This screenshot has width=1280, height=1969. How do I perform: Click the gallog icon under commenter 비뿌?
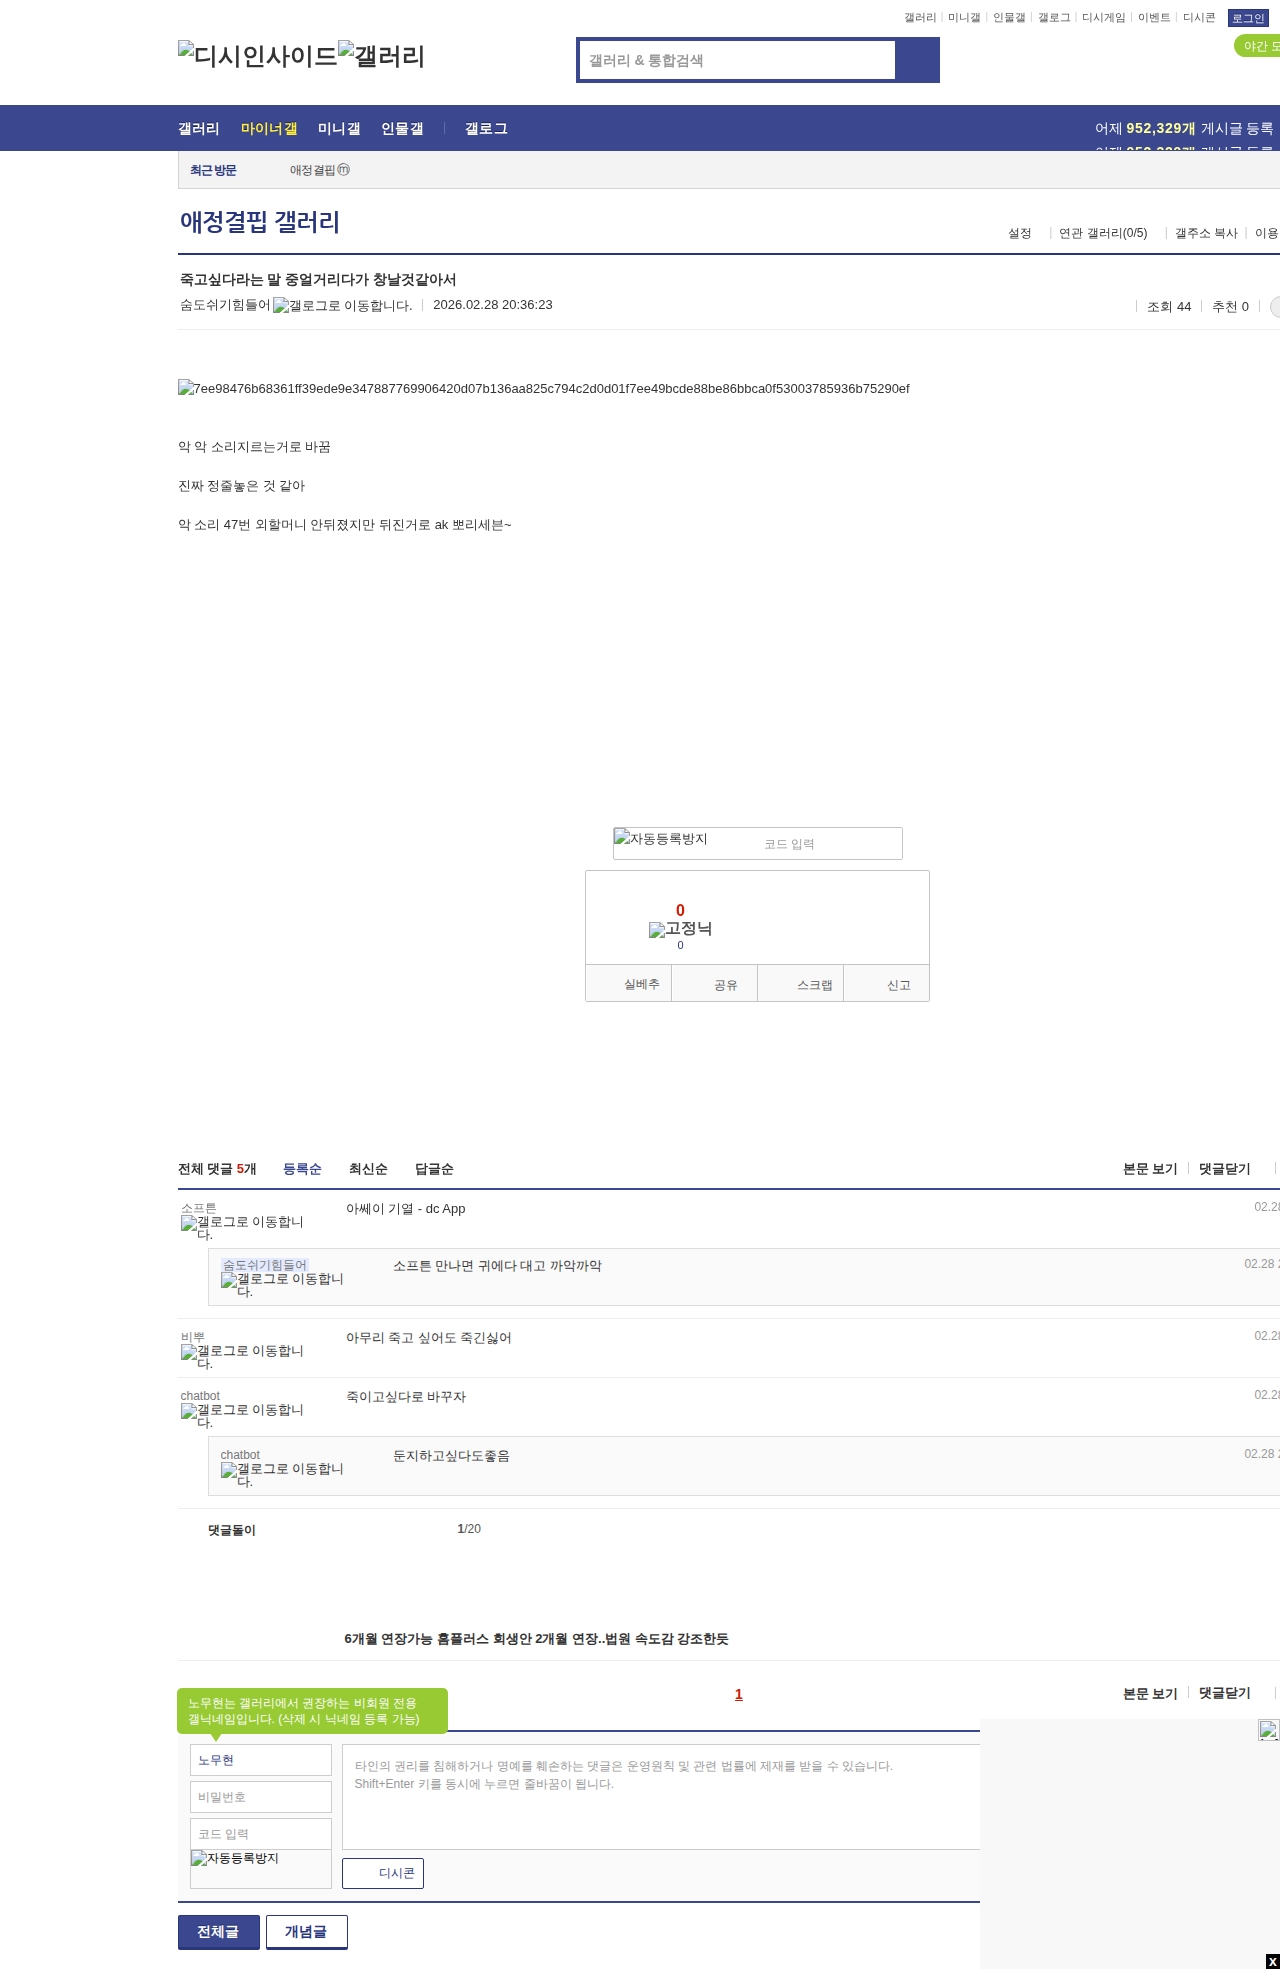(x=242, y=1356)
